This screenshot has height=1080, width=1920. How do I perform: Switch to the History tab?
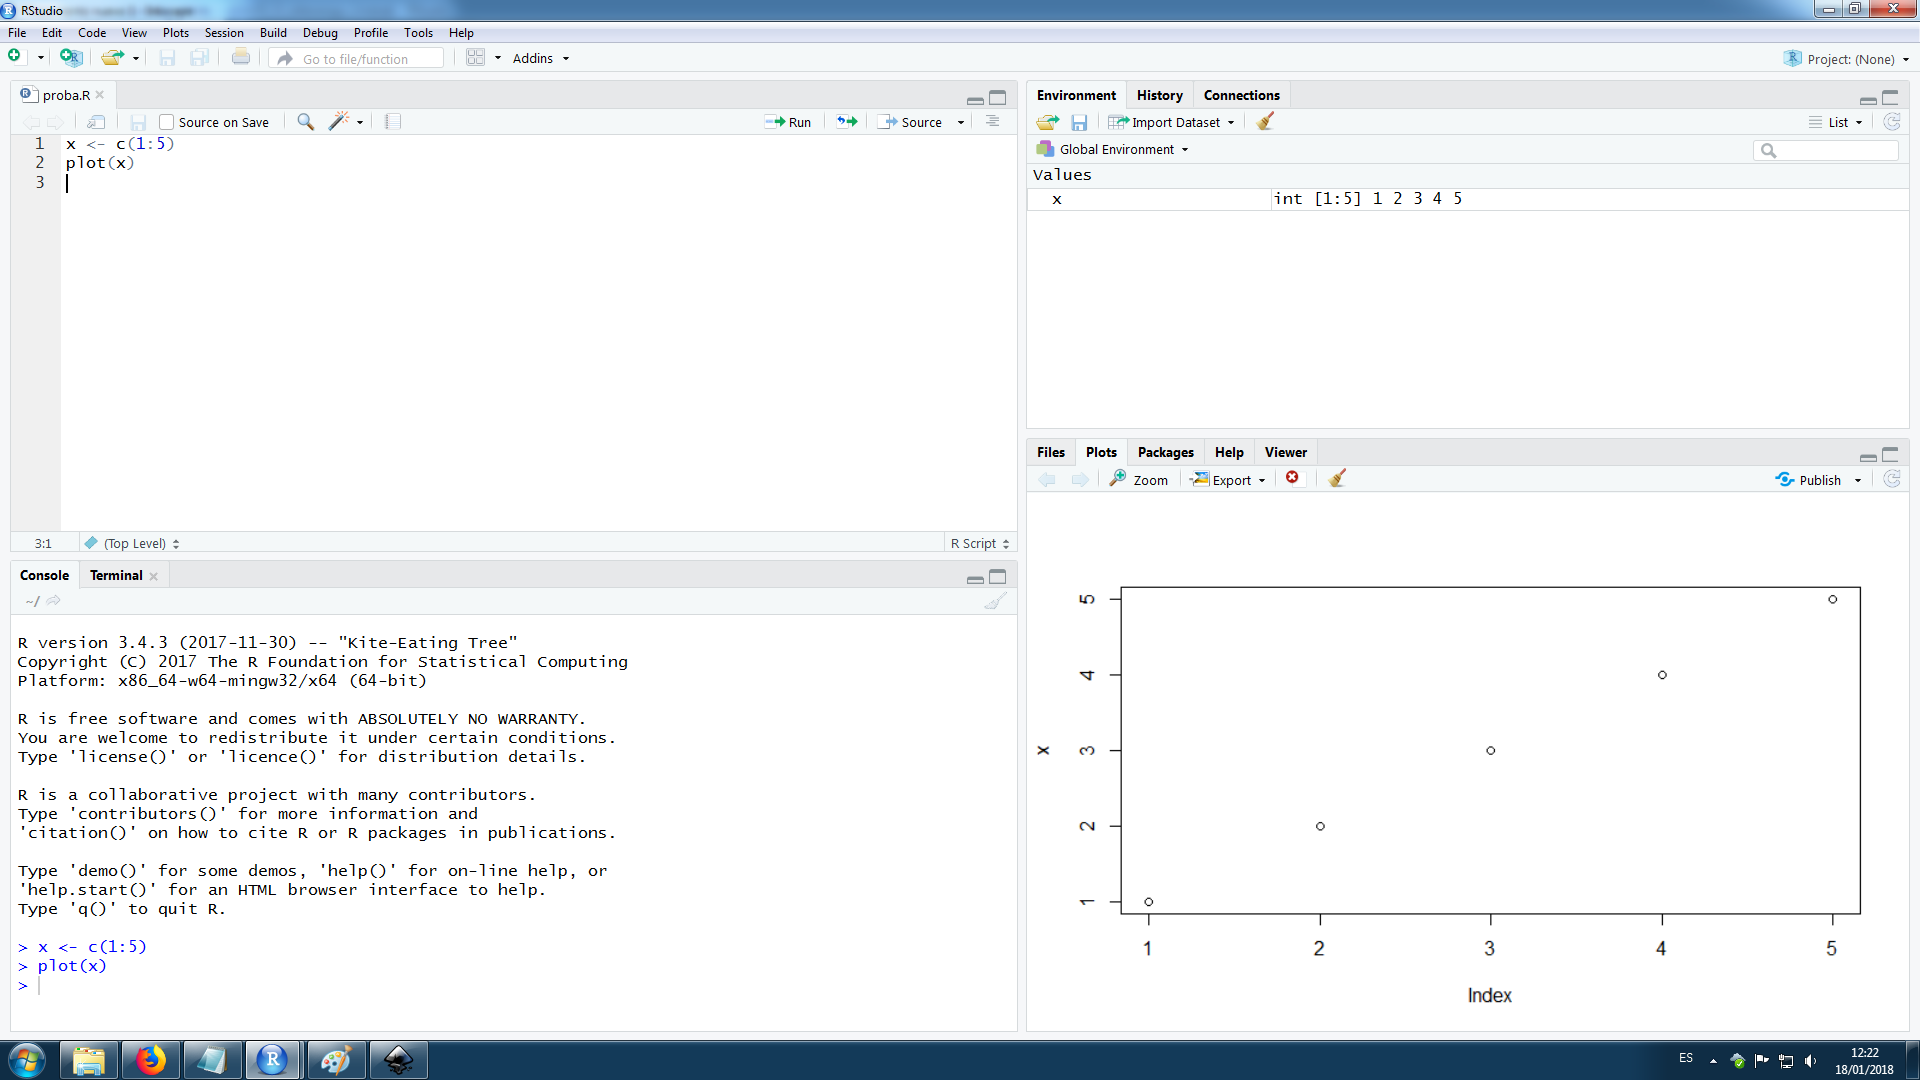pos(1159,95)
